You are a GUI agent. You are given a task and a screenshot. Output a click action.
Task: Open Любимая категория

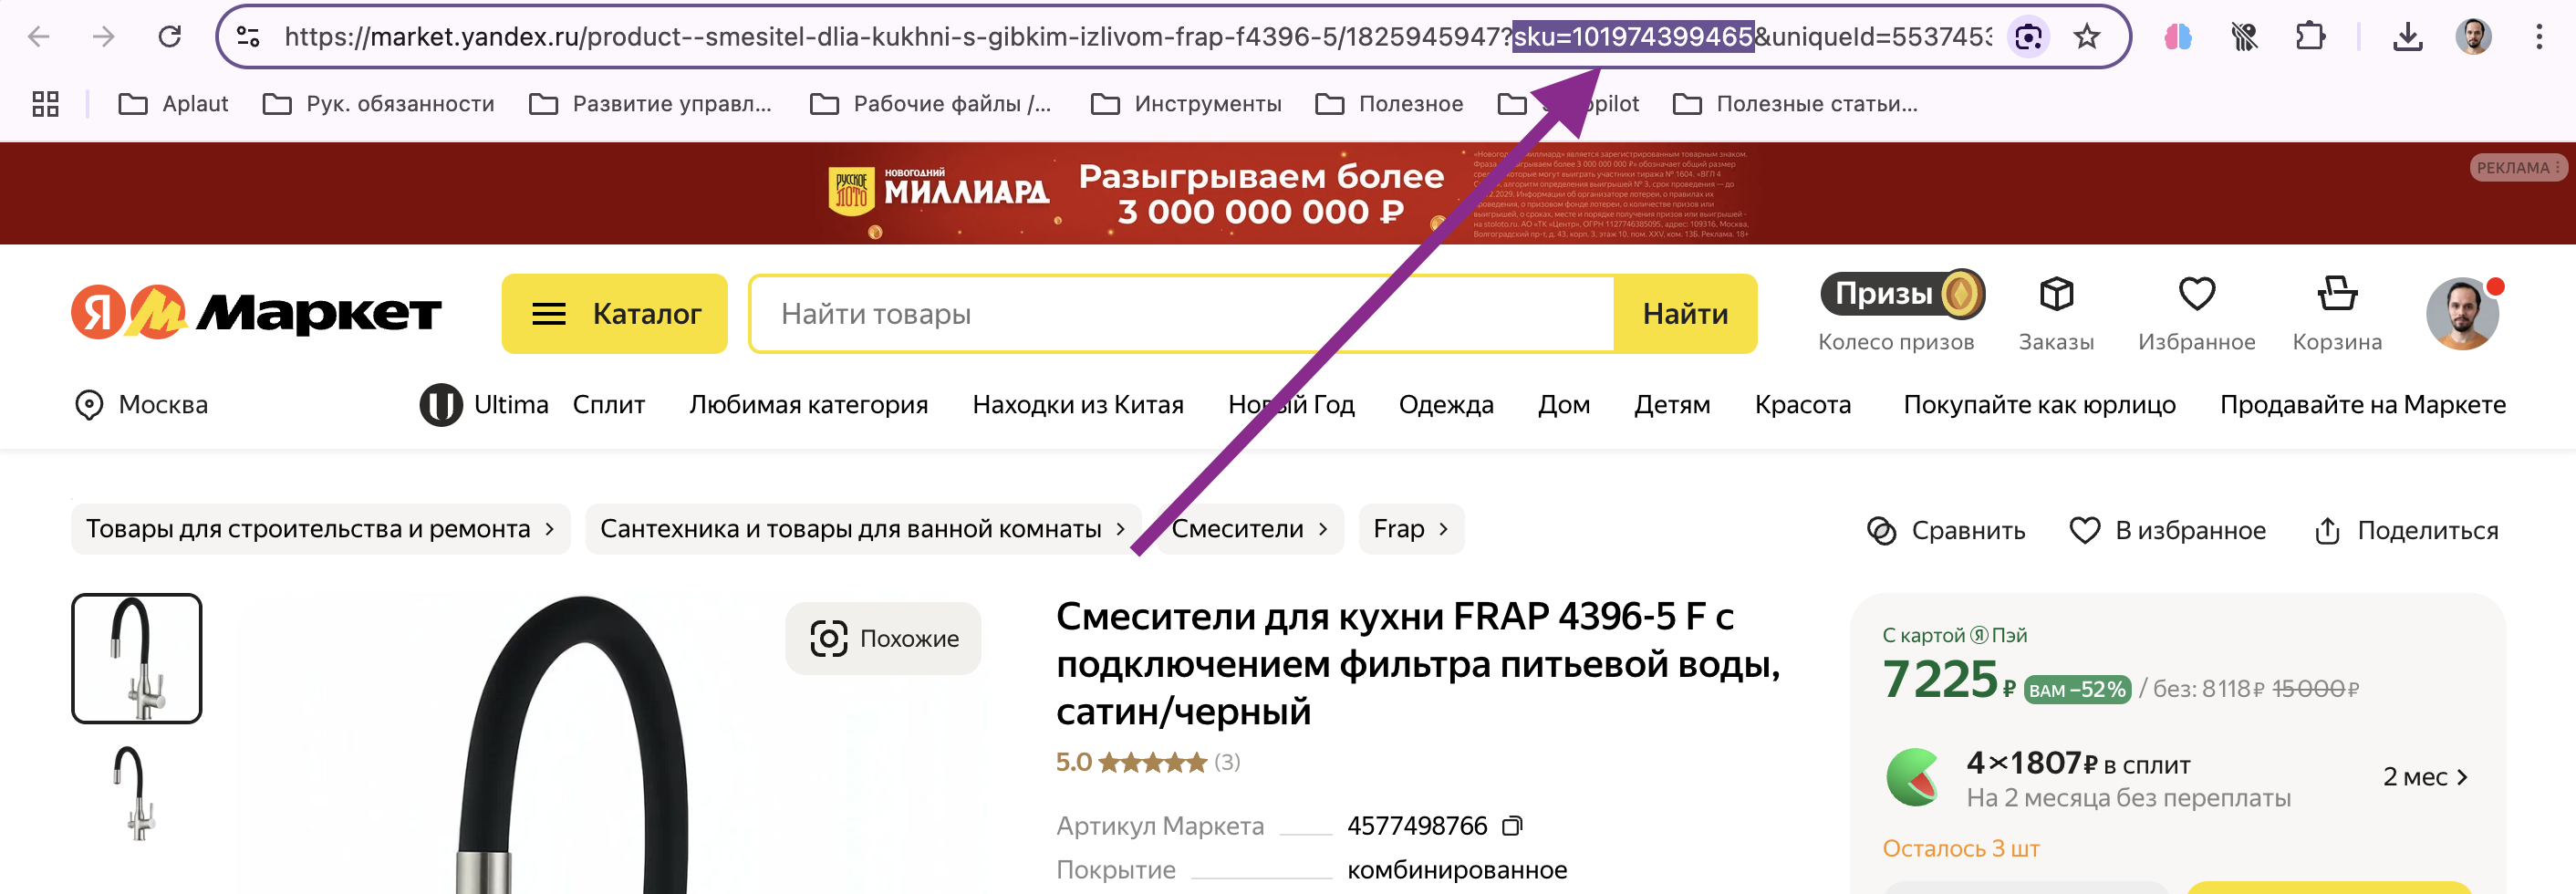pyautogui.click(x=808, y=404)
